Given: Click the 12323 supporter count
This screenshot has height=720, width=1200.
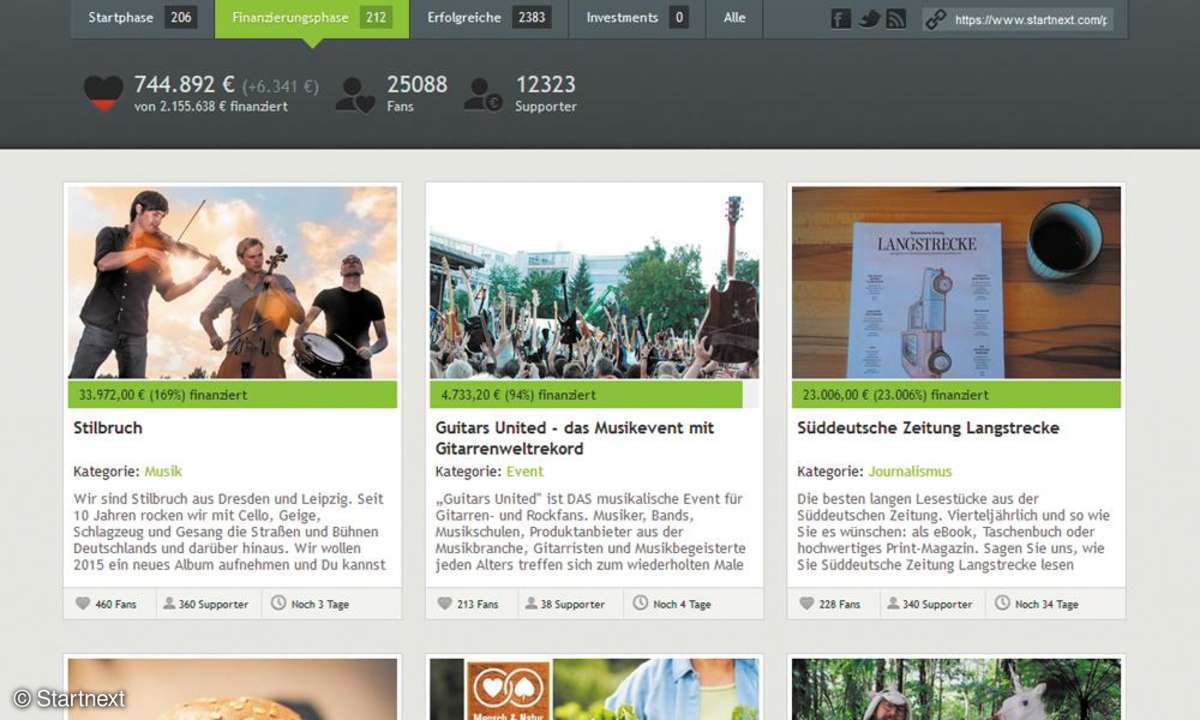Looking at the screenshot, I should [x=546, y=85].
